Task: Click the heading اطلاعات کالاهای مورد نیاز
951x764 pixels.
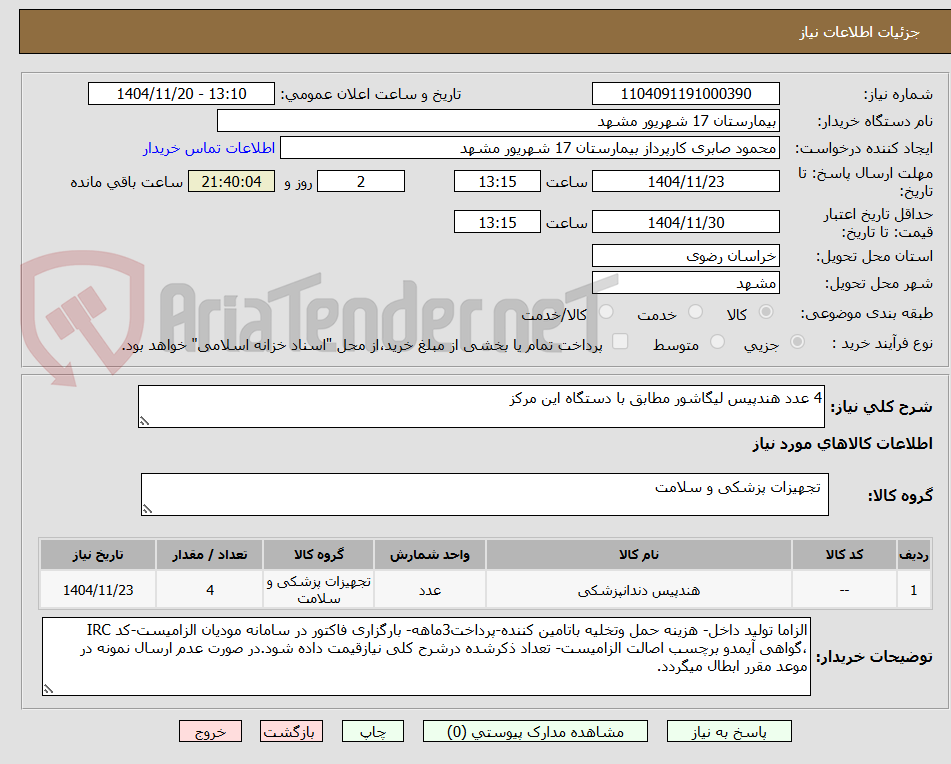Action: [842, 444]
